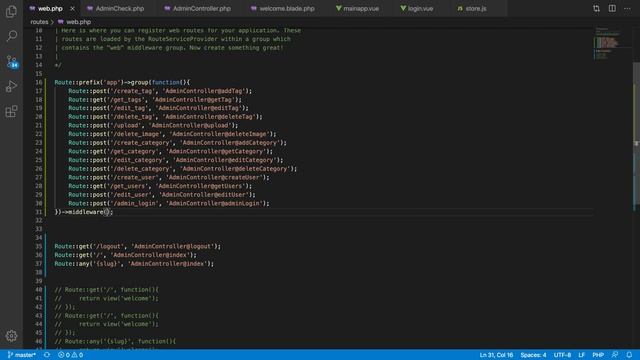This screenshot has width=640, height=360.
Task: Open the Search view in activity bar
Action: (11, 36)
